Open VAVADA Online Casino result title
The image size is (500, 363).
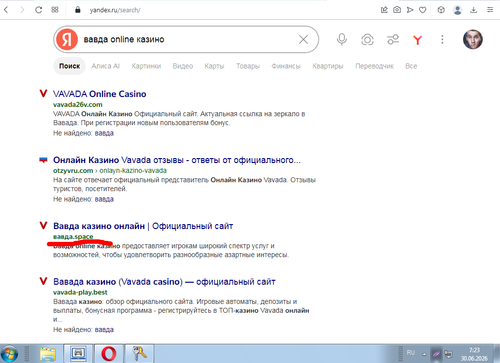100,94
